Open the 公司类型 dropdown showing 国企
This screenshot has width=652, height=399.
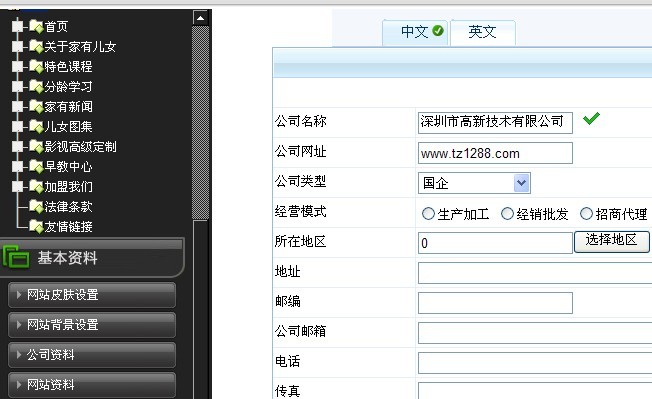pyautogui.click(x=474, y=183)
